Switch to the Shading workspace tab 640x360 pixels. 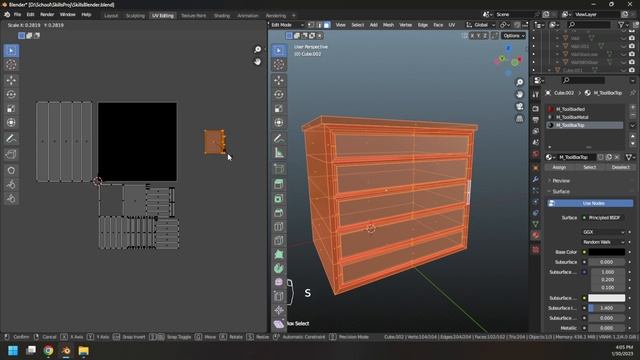click(222, 16)
